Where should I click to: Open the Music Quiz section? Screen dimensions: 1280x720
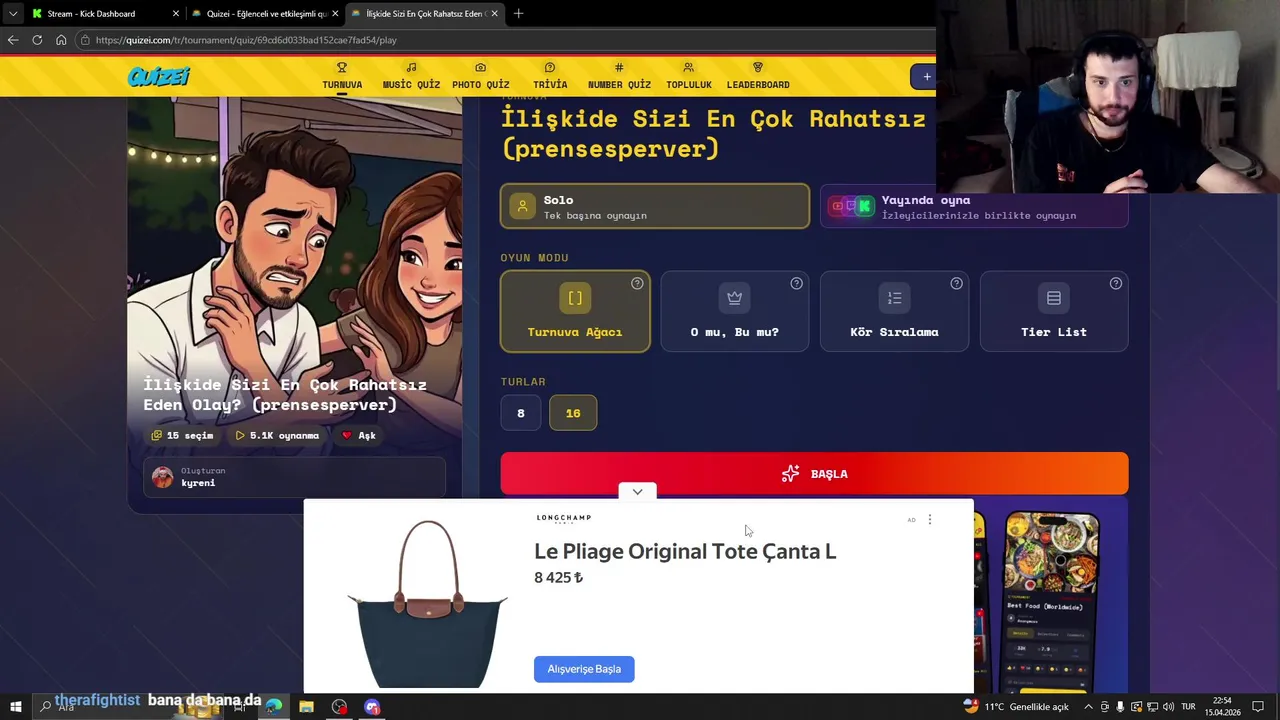(411, 76)
